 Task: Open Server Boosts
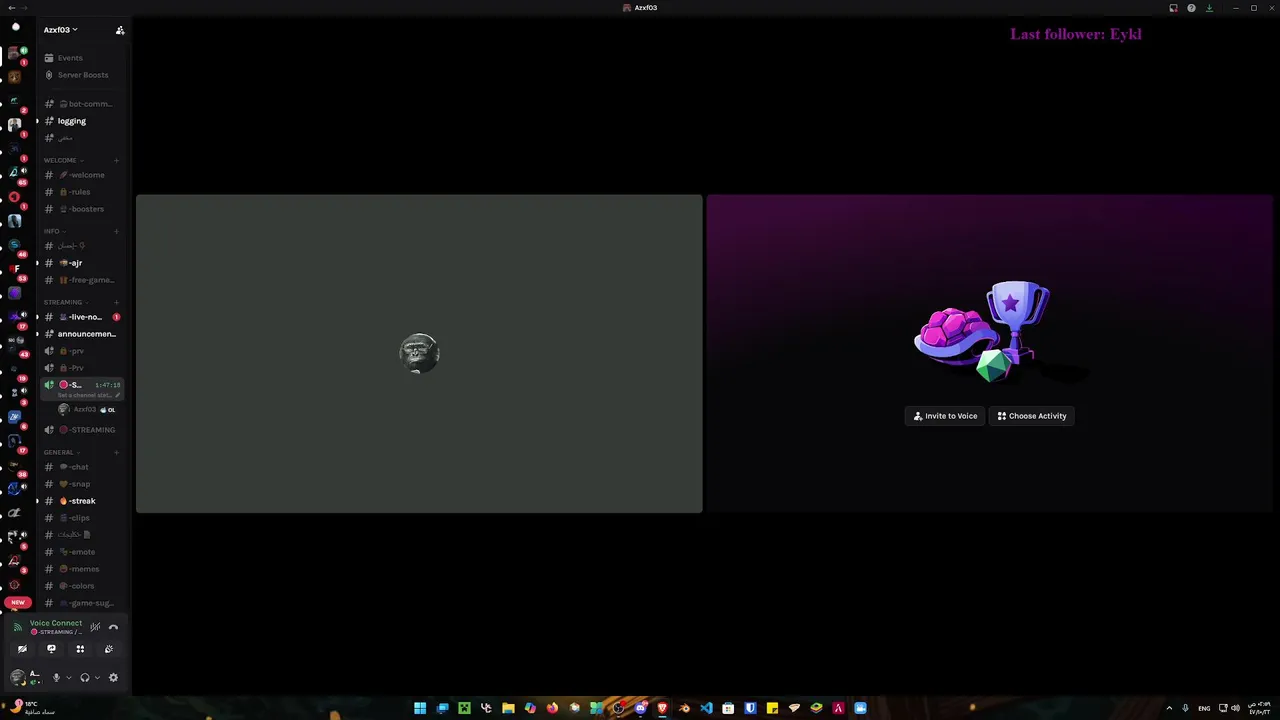coord(82,75)
